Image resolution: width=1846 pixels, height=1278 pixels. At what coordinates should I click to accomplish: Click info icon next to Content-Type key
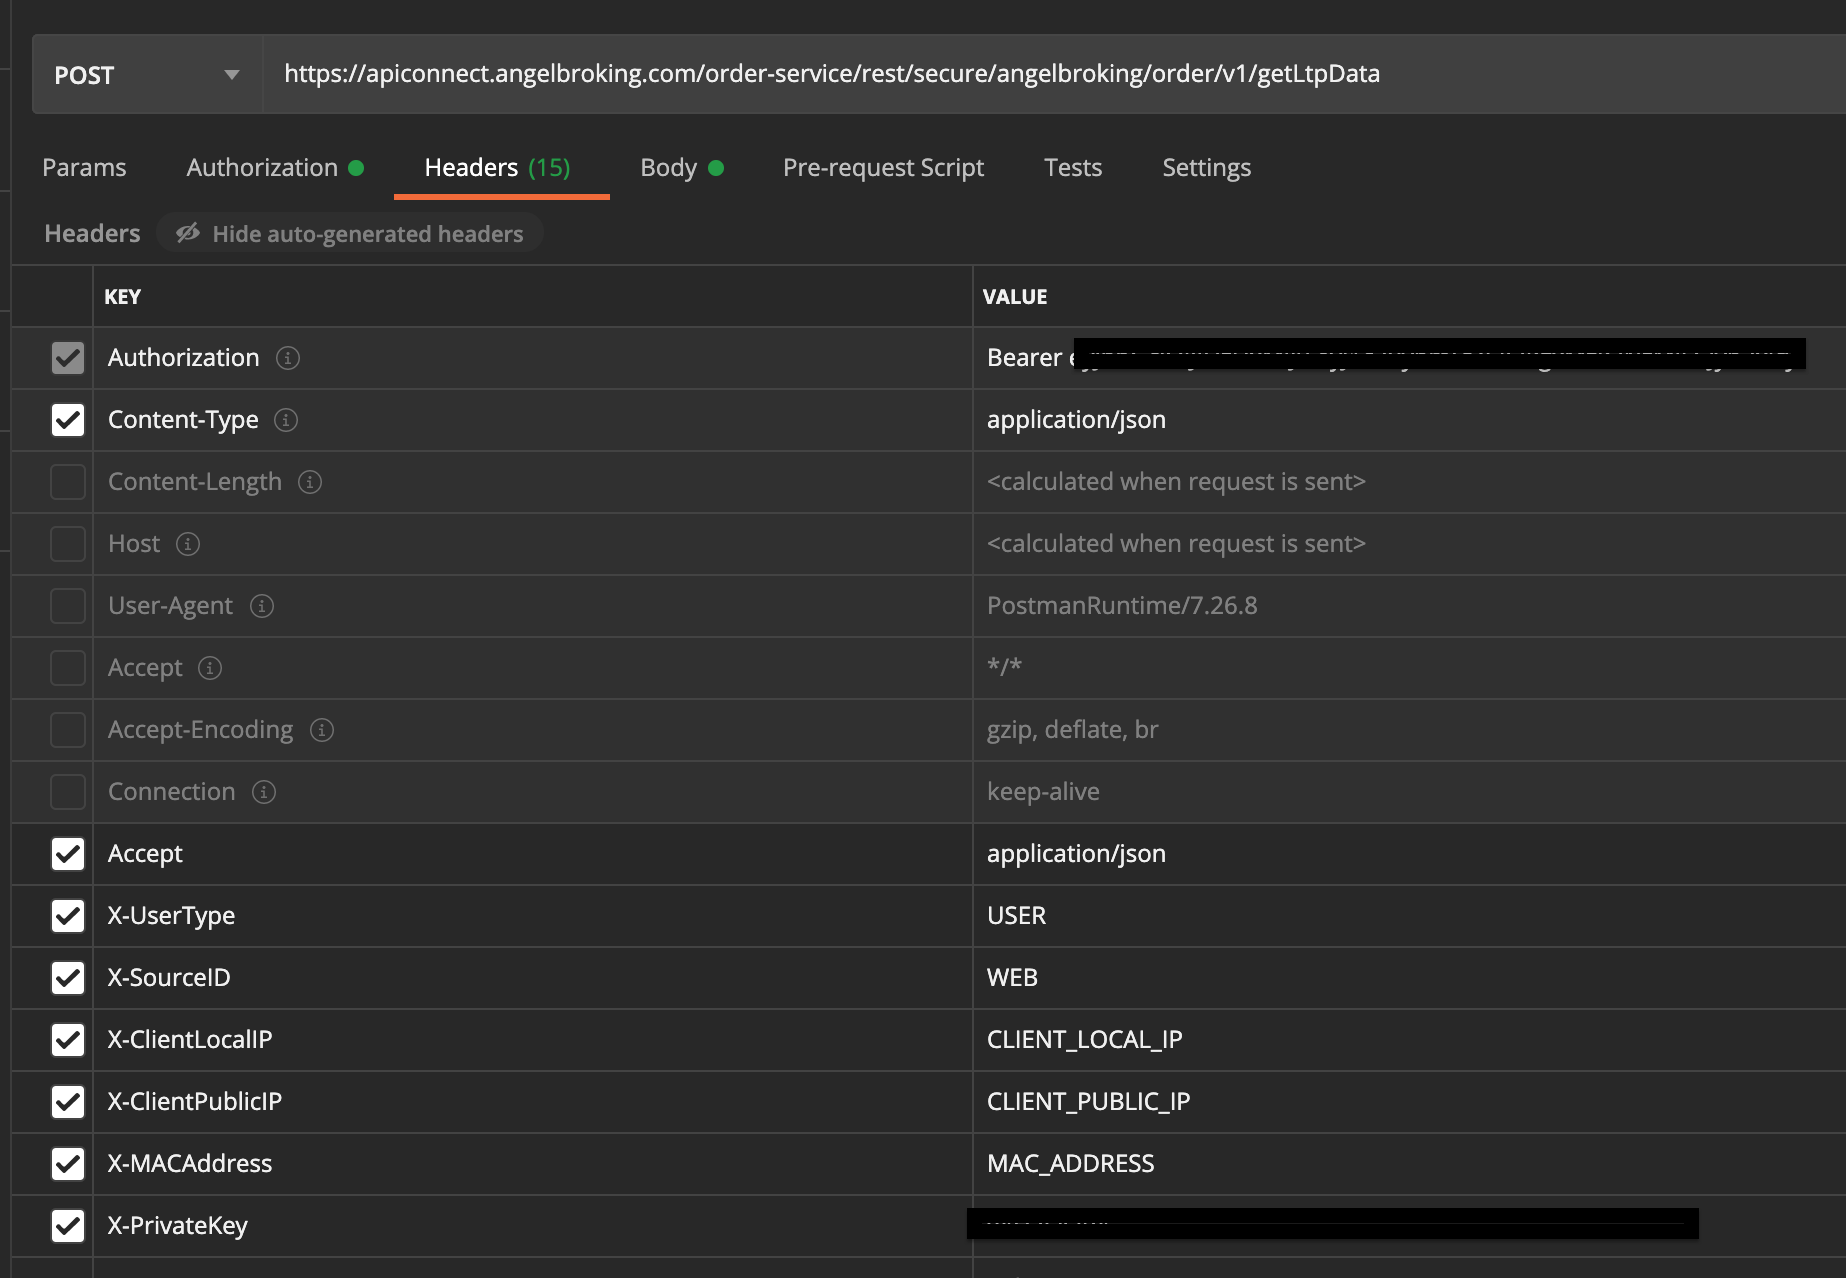[x=286, y=420]
